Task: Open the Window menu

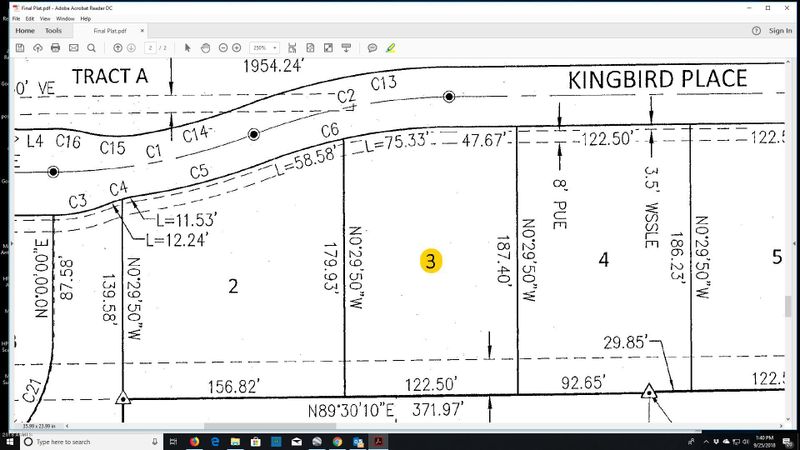Action: pyautogui.click(x=65, y=18)
